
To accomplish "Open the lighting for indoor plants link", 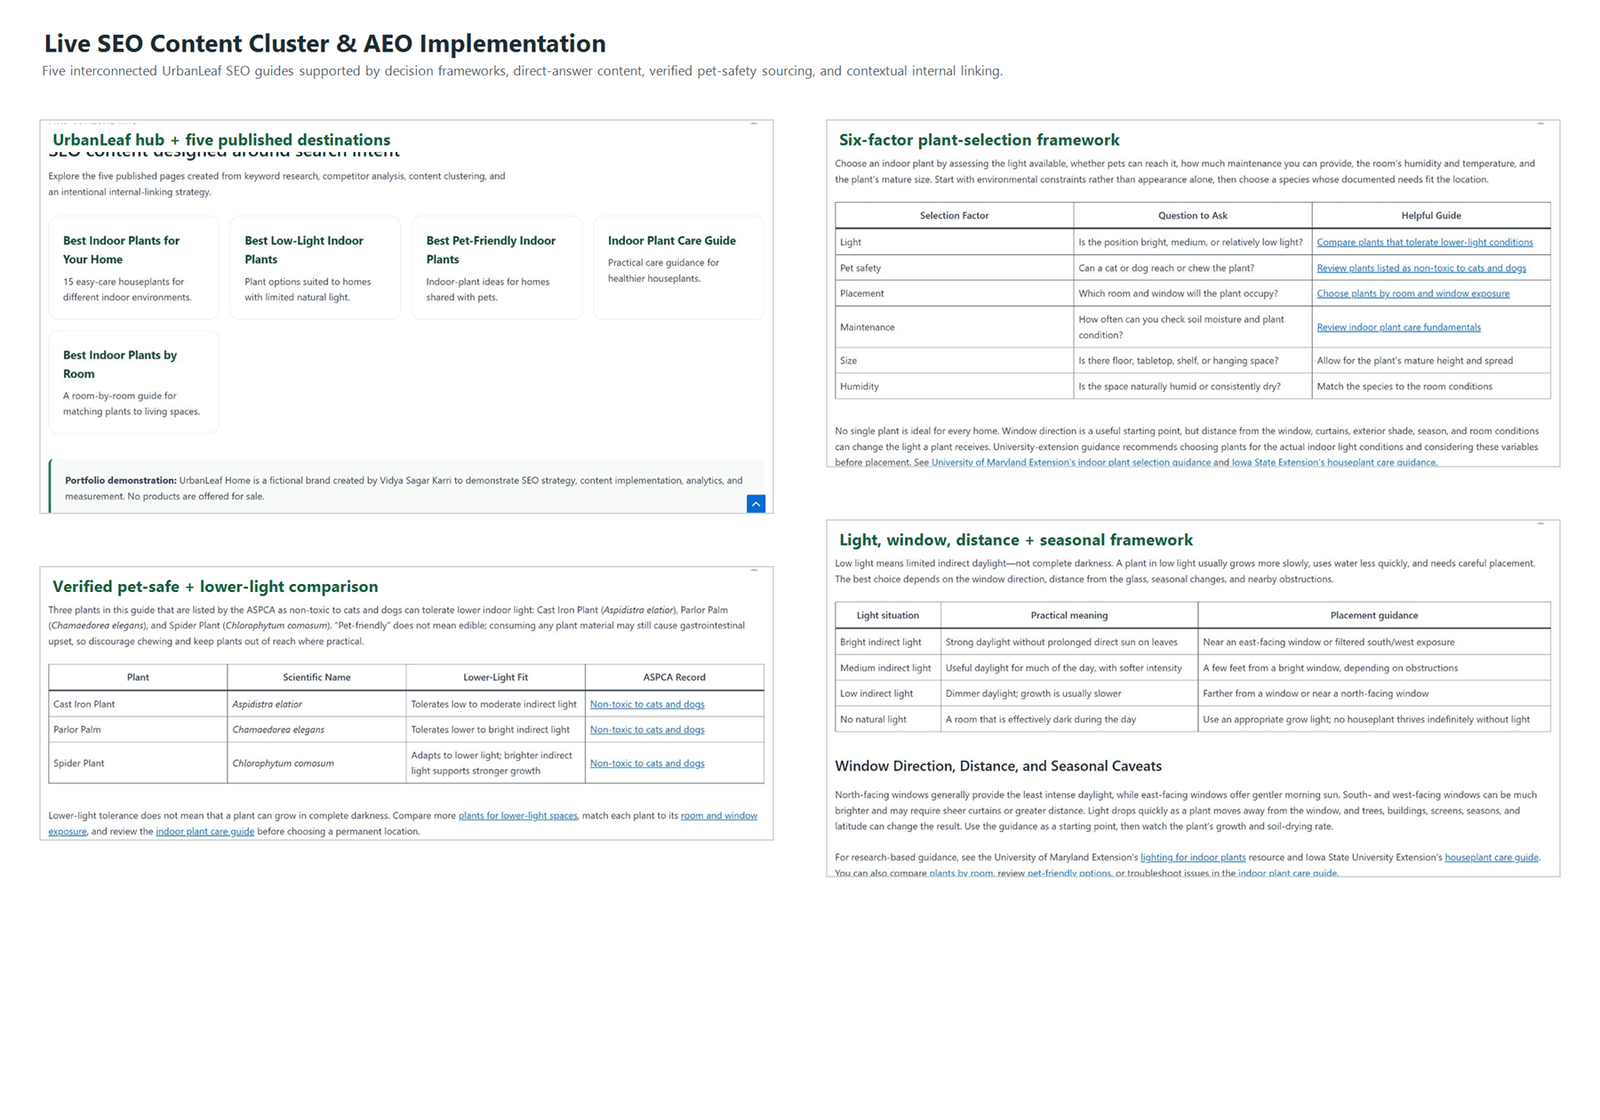I will tap(1193, 857).
